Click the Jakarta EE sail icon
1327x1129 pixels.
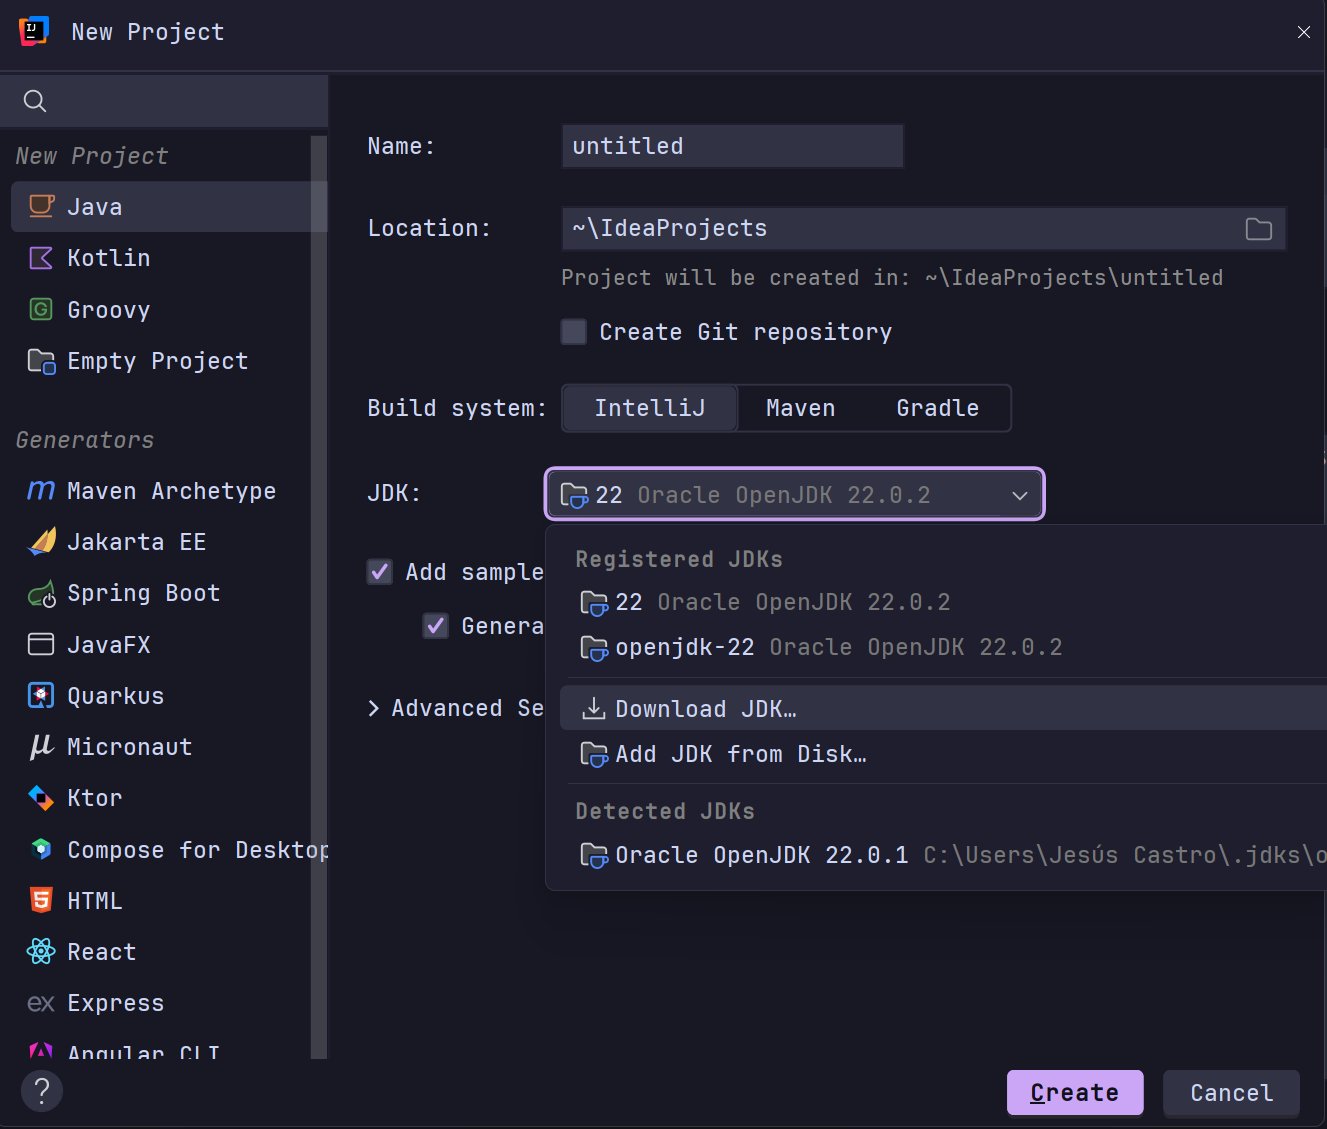(x=41, y=541)
